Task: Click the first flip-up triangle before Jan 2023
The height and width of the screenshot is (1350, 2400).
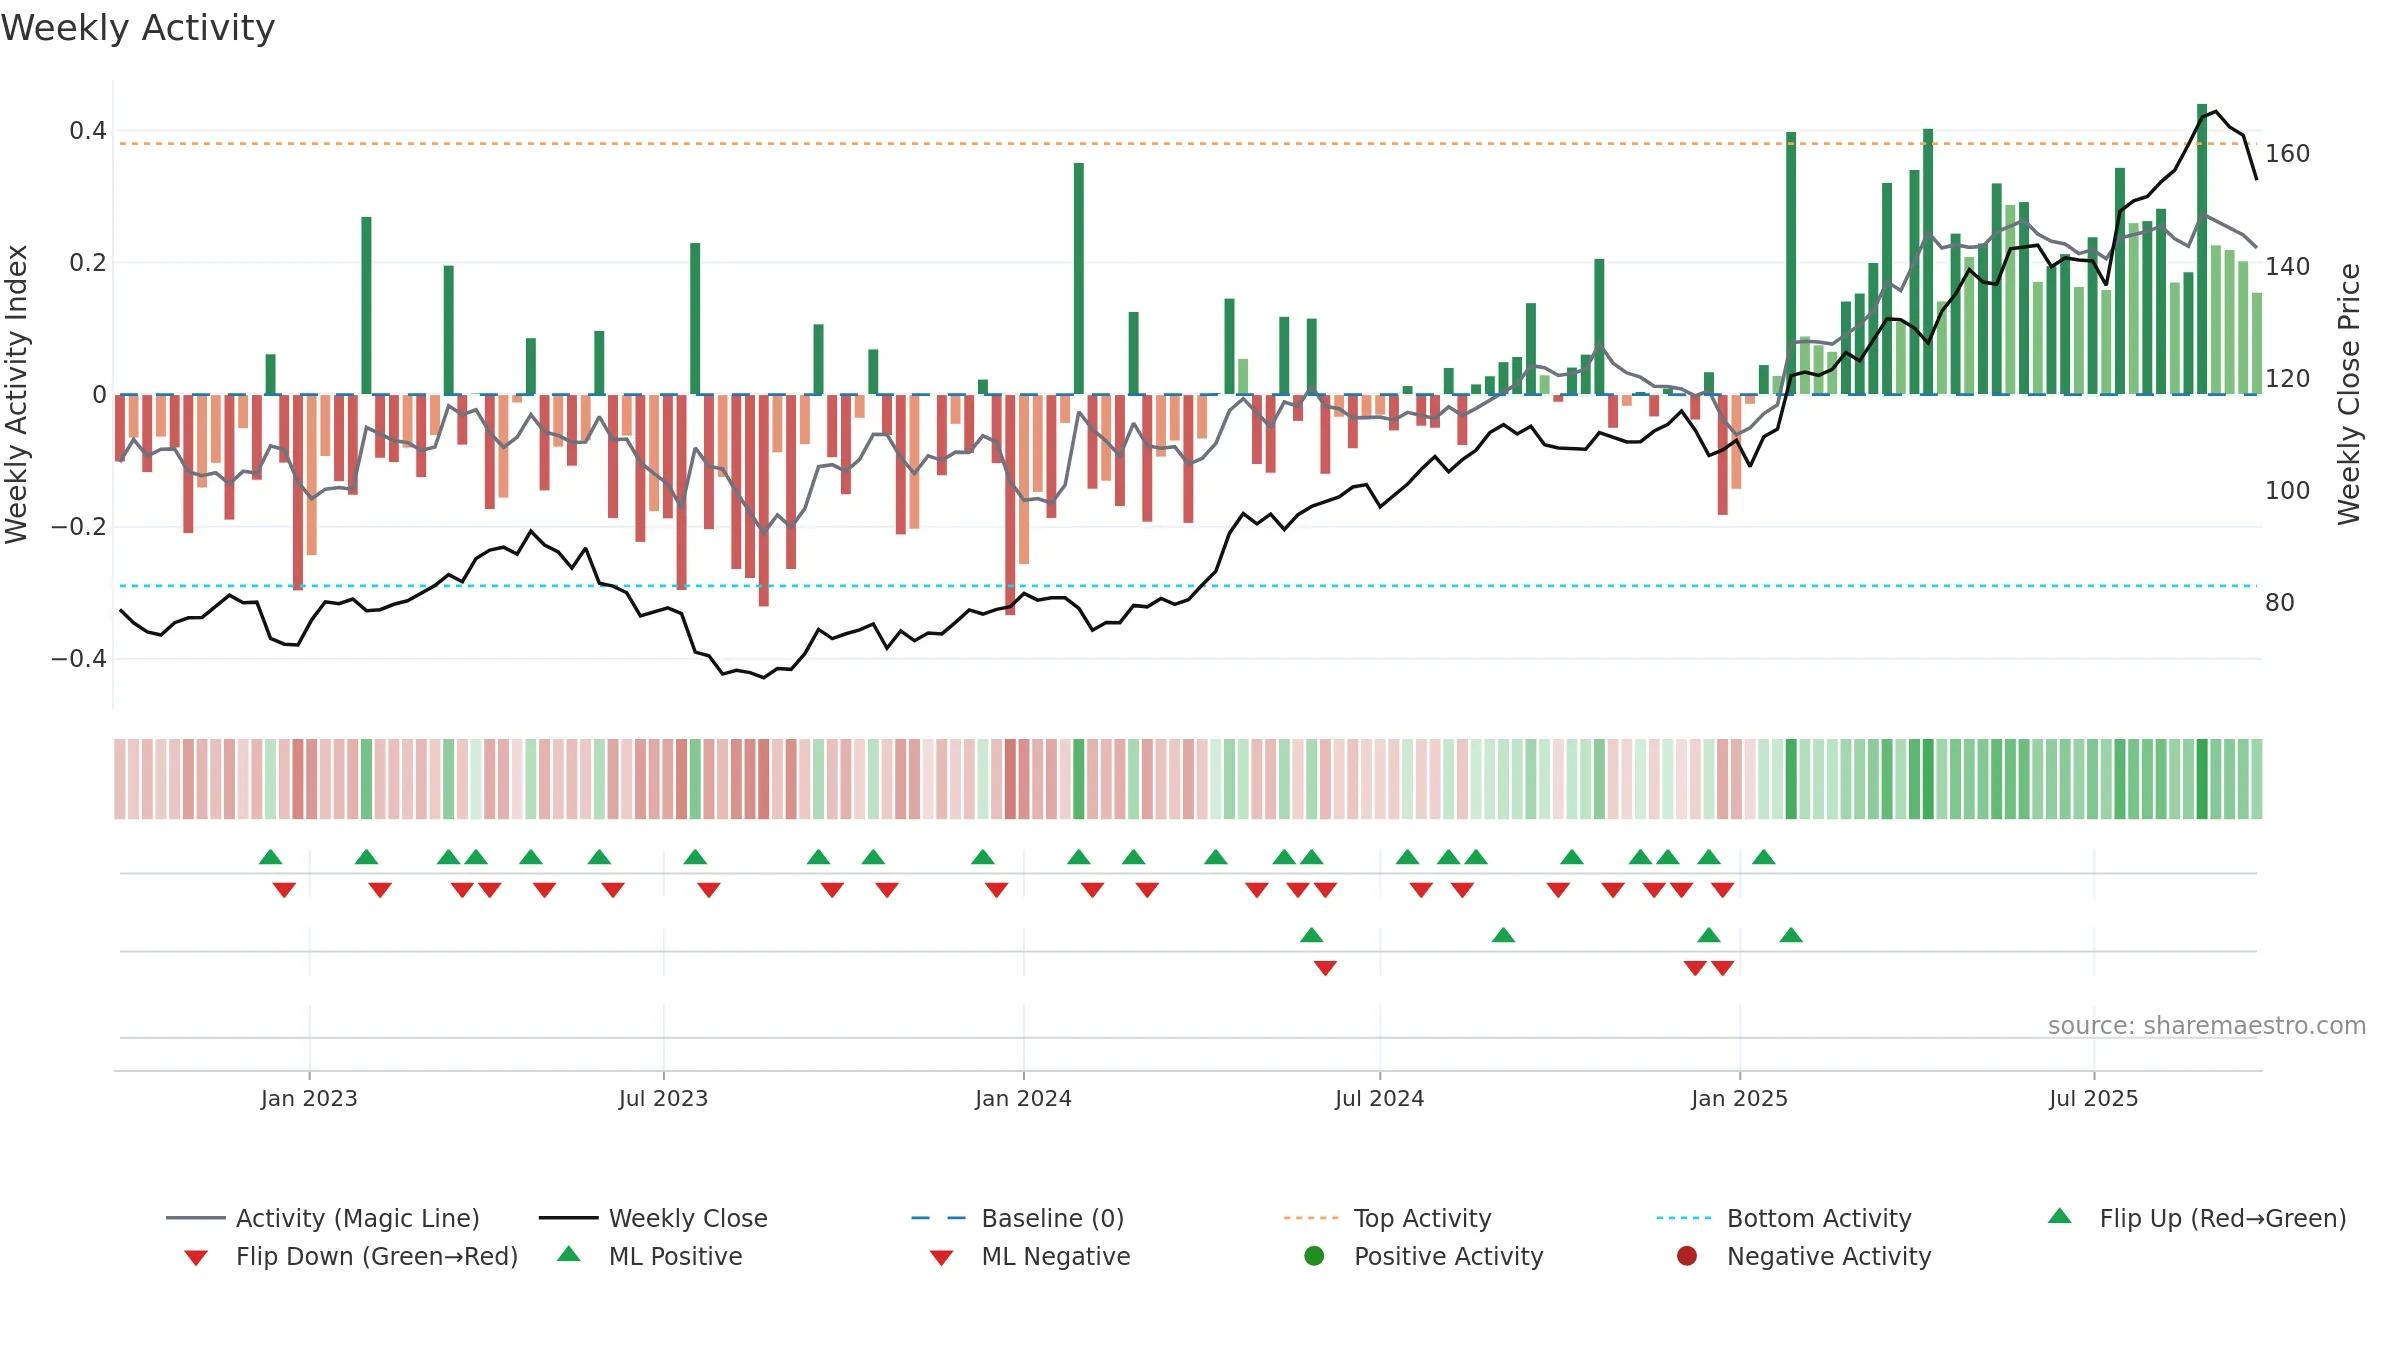Action: [x=270, y=857]
